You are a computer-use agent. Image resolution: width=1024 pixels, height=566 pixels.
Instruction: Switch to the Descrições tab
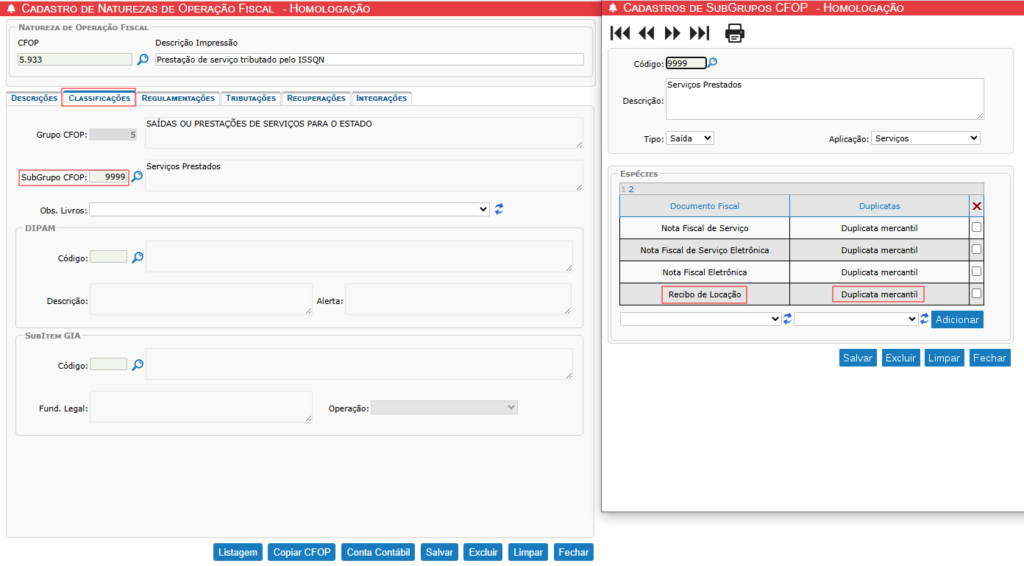pos(34,98)
